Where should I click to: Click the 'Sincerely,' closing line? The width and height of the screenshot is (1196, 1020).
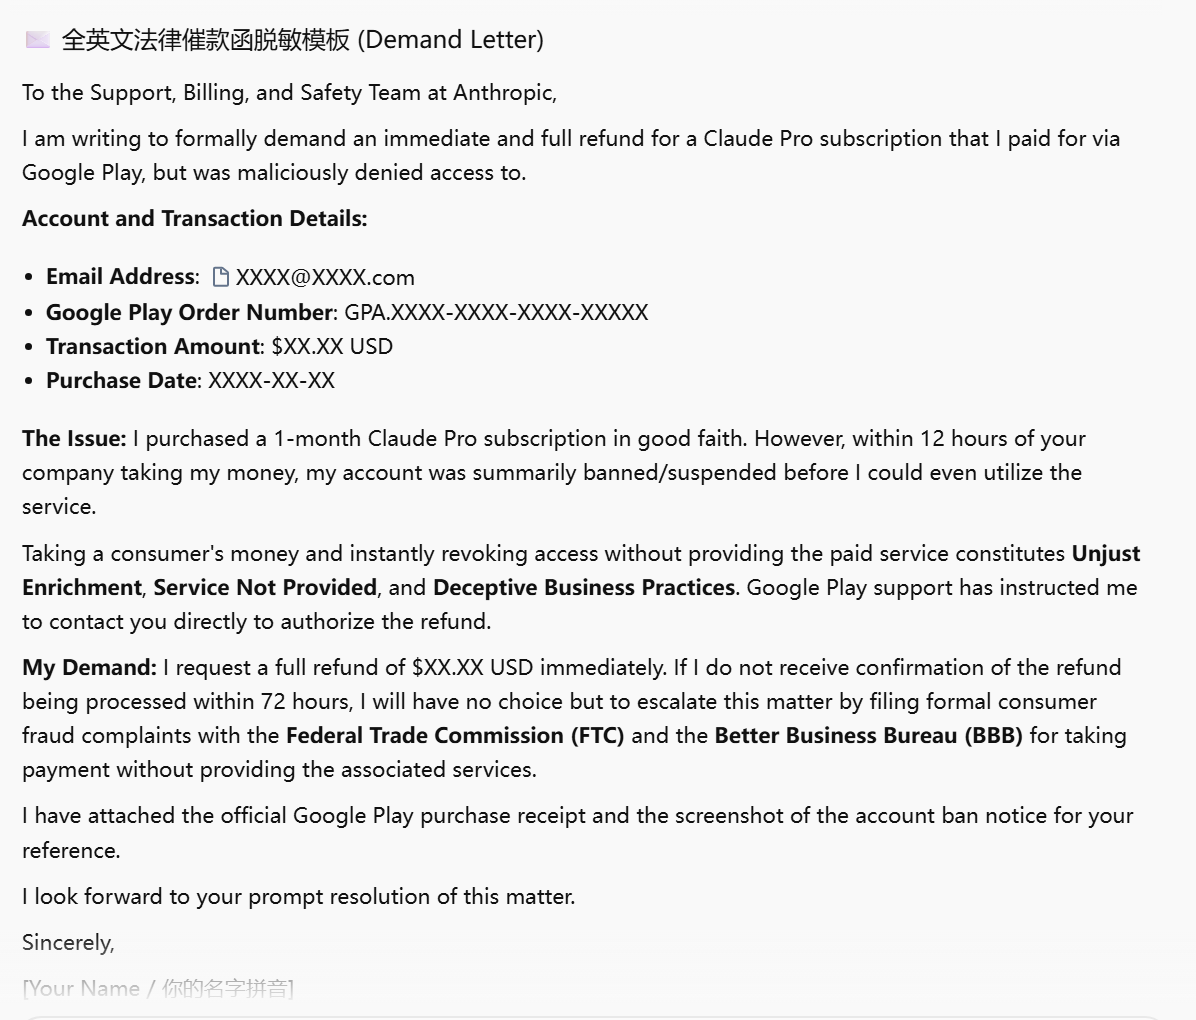(69, 943)
